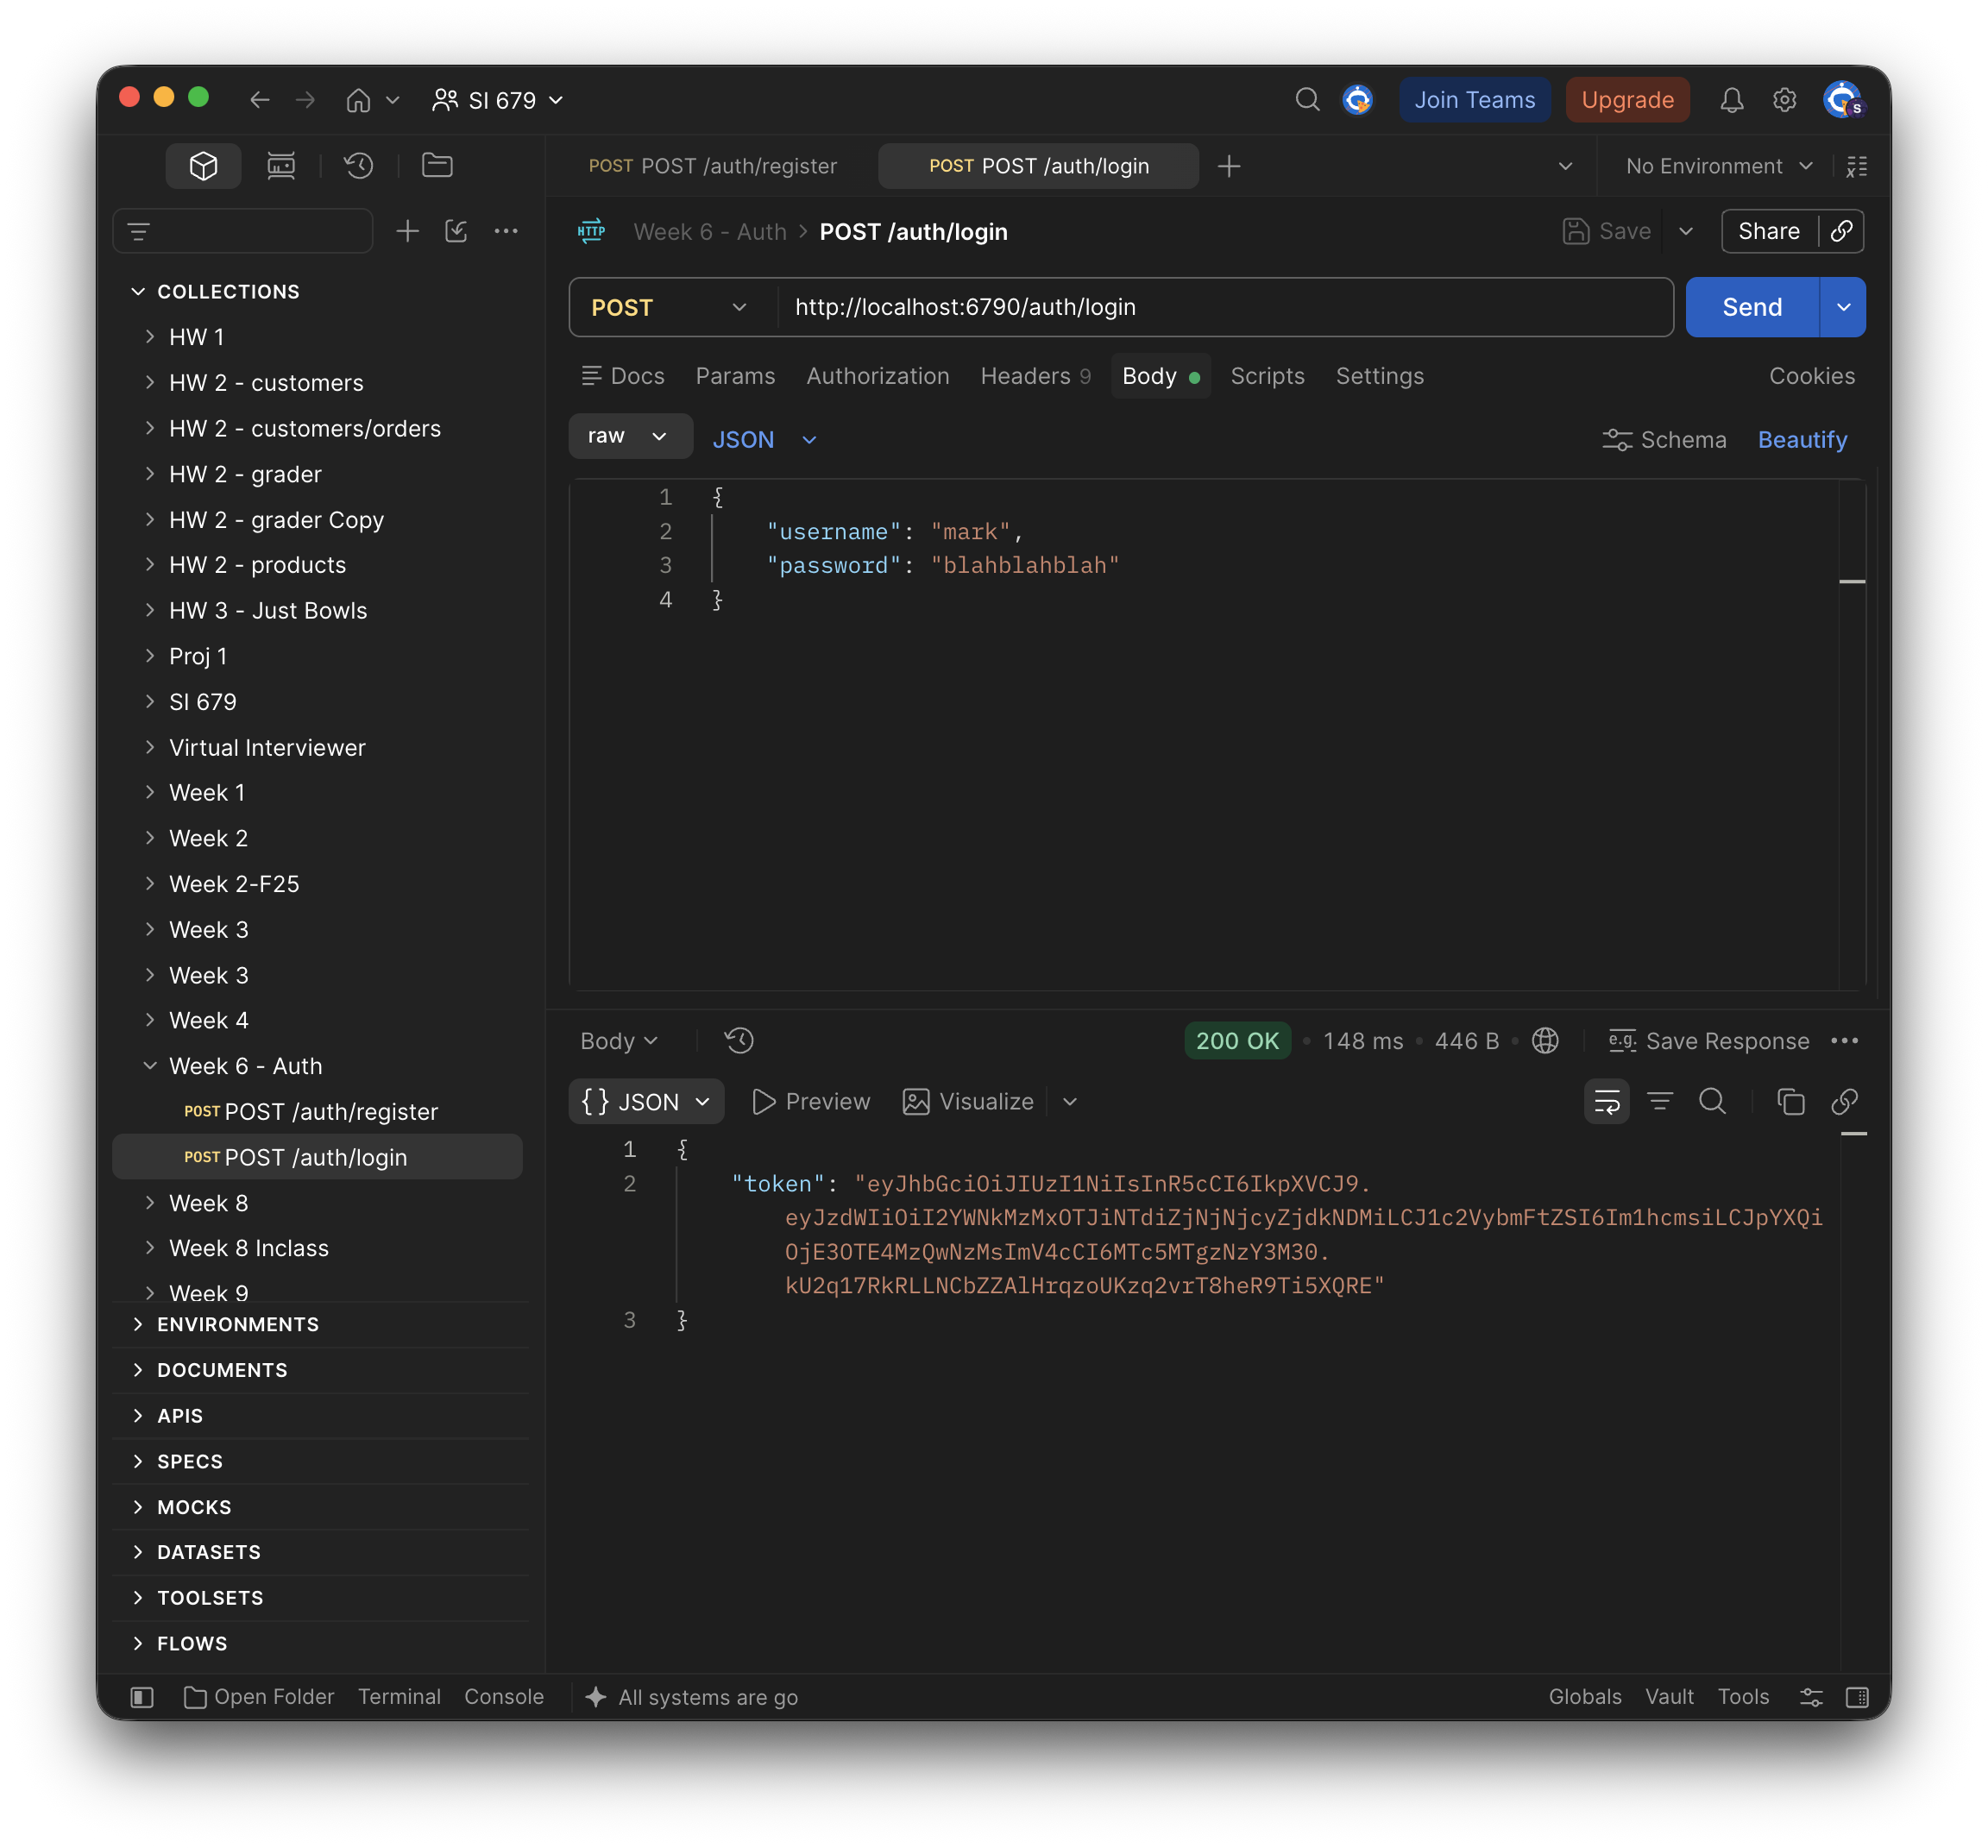Open response history clock icon
Screen dimensions: 1988x1848
coord(739,1041)
